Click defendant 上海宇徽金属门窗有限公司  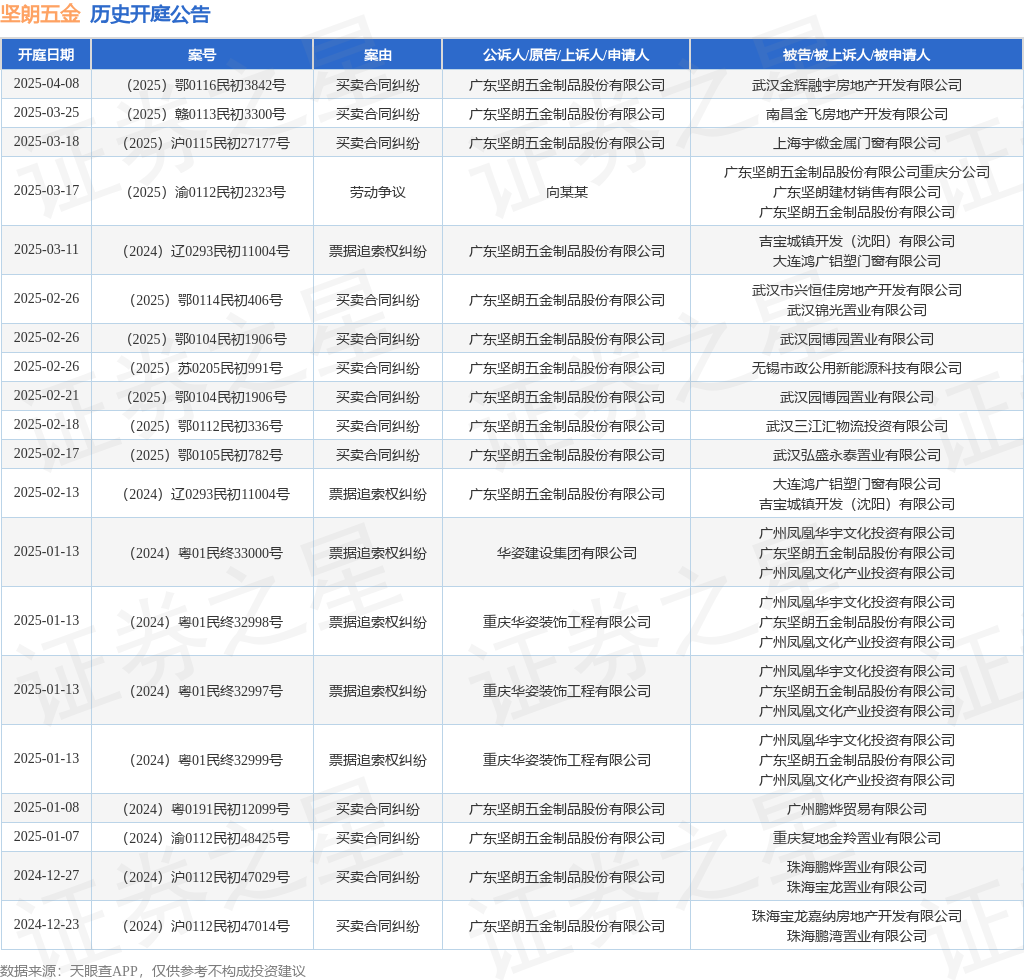click(x=857, y=143)
